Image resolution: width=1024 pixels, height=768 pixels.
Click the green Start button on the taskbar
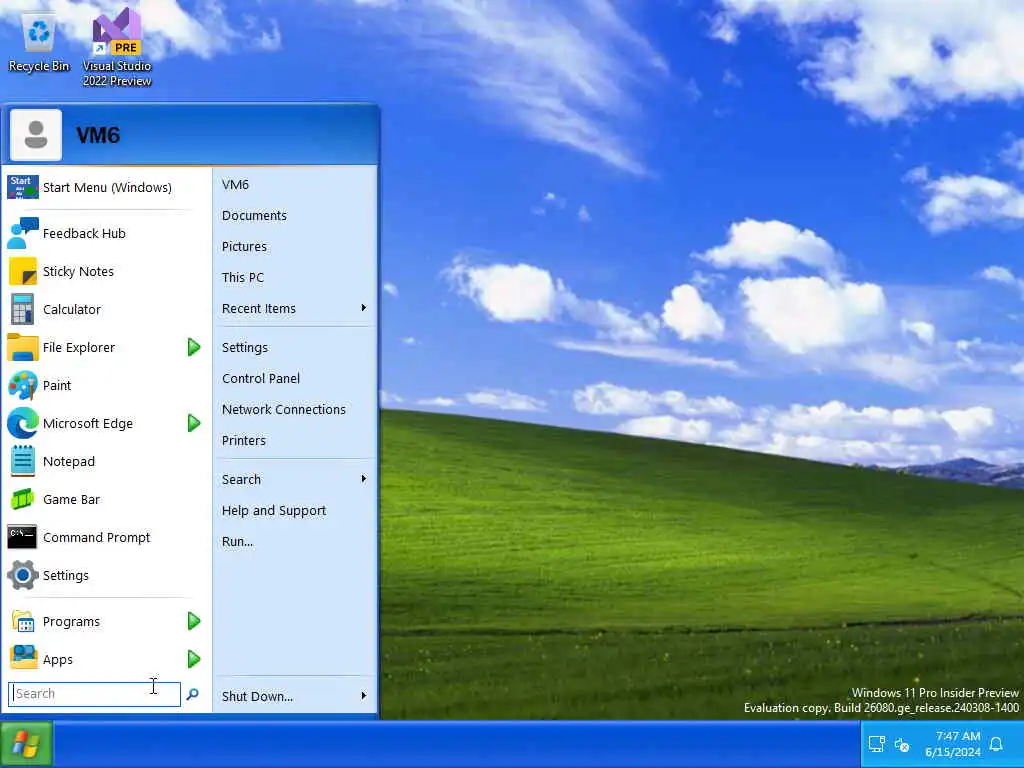pos(26,743)
